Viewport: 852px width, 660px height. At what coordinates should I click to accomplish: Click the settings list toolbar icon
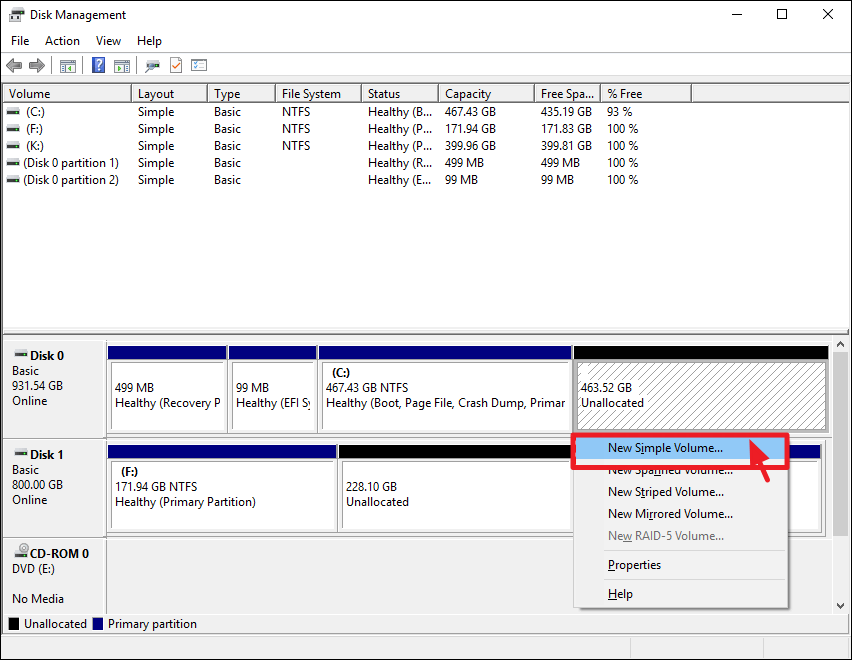pyautogui.click(x=199, y=66)
